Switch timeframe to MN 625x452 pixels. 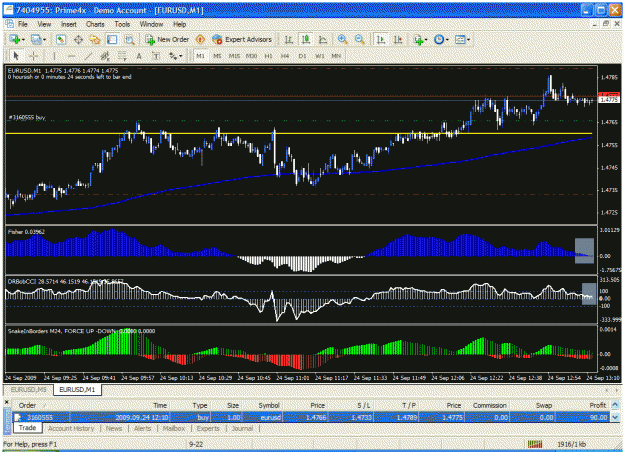point(336,56)
